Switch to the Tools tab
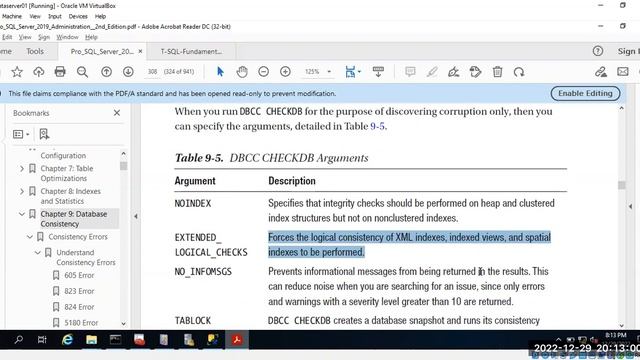640x360 pixels. point(35,51)
